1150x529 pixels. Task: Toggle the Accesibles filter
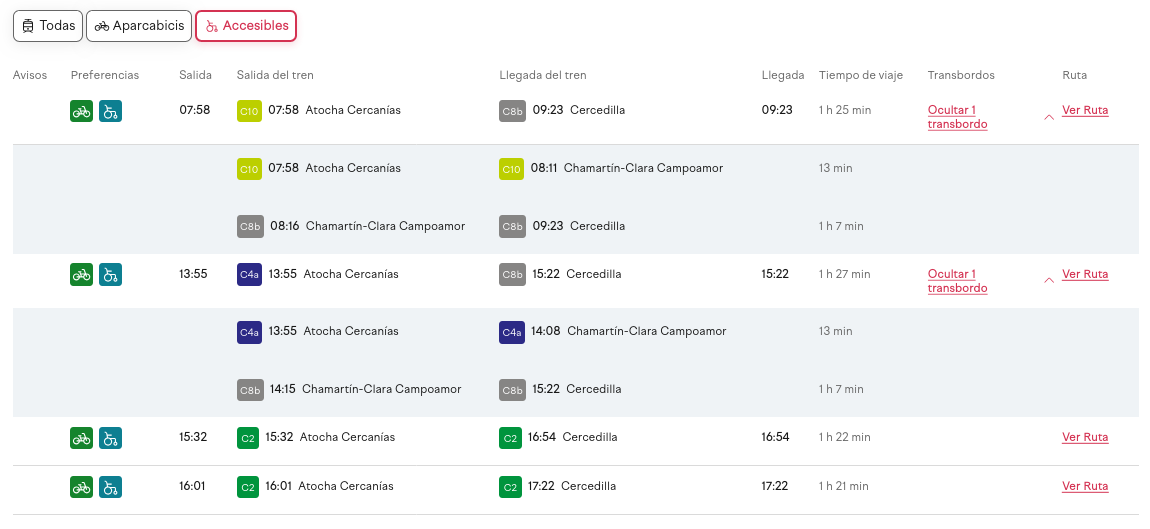(246, 26)
